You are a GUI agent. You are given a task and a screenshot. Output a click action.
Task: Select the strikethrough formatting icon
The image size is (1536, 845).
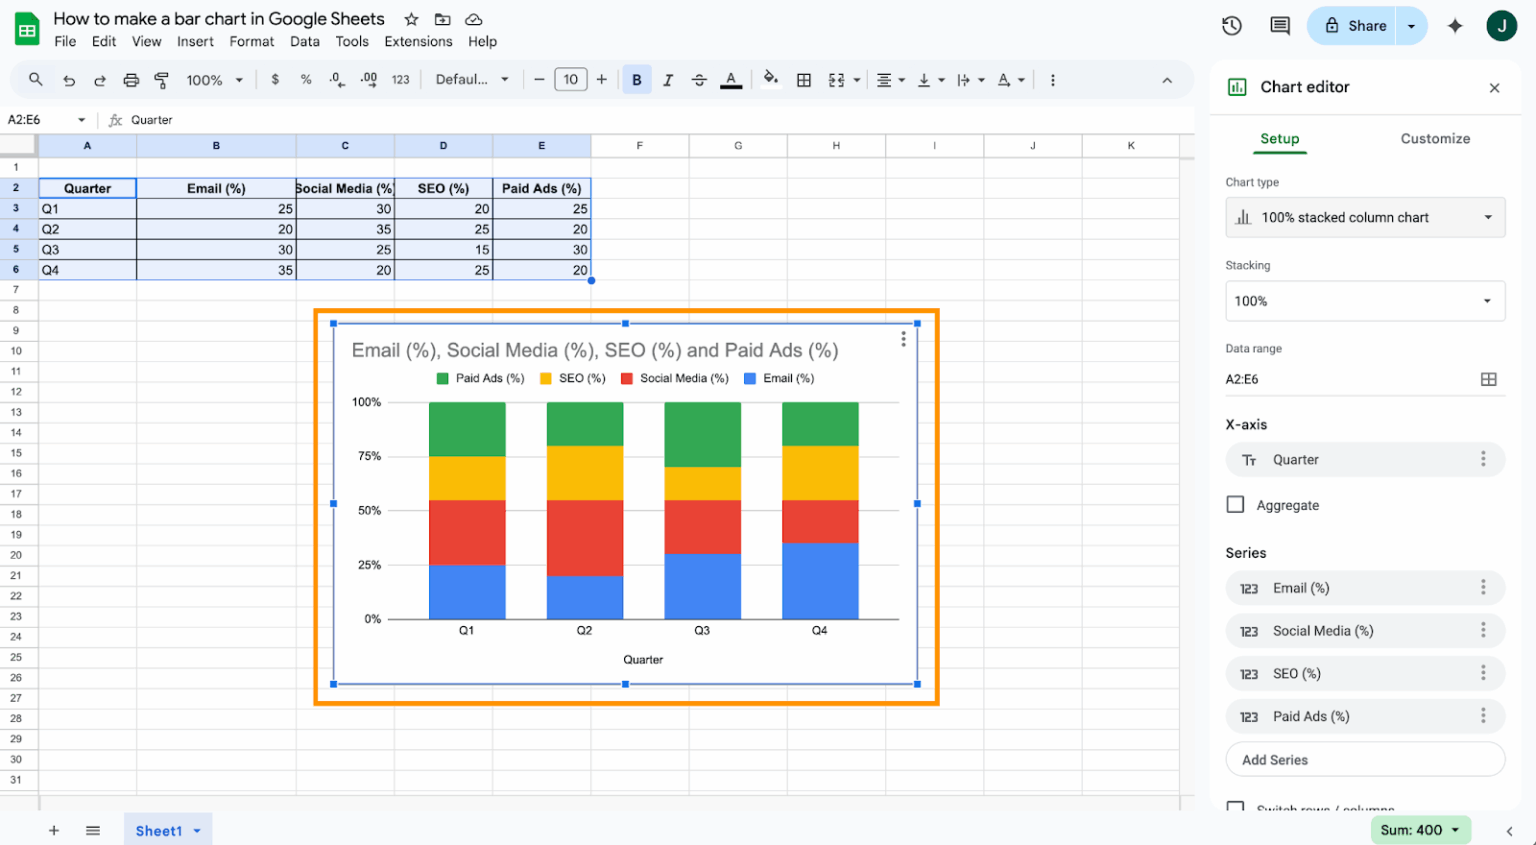tap(699, 79)
